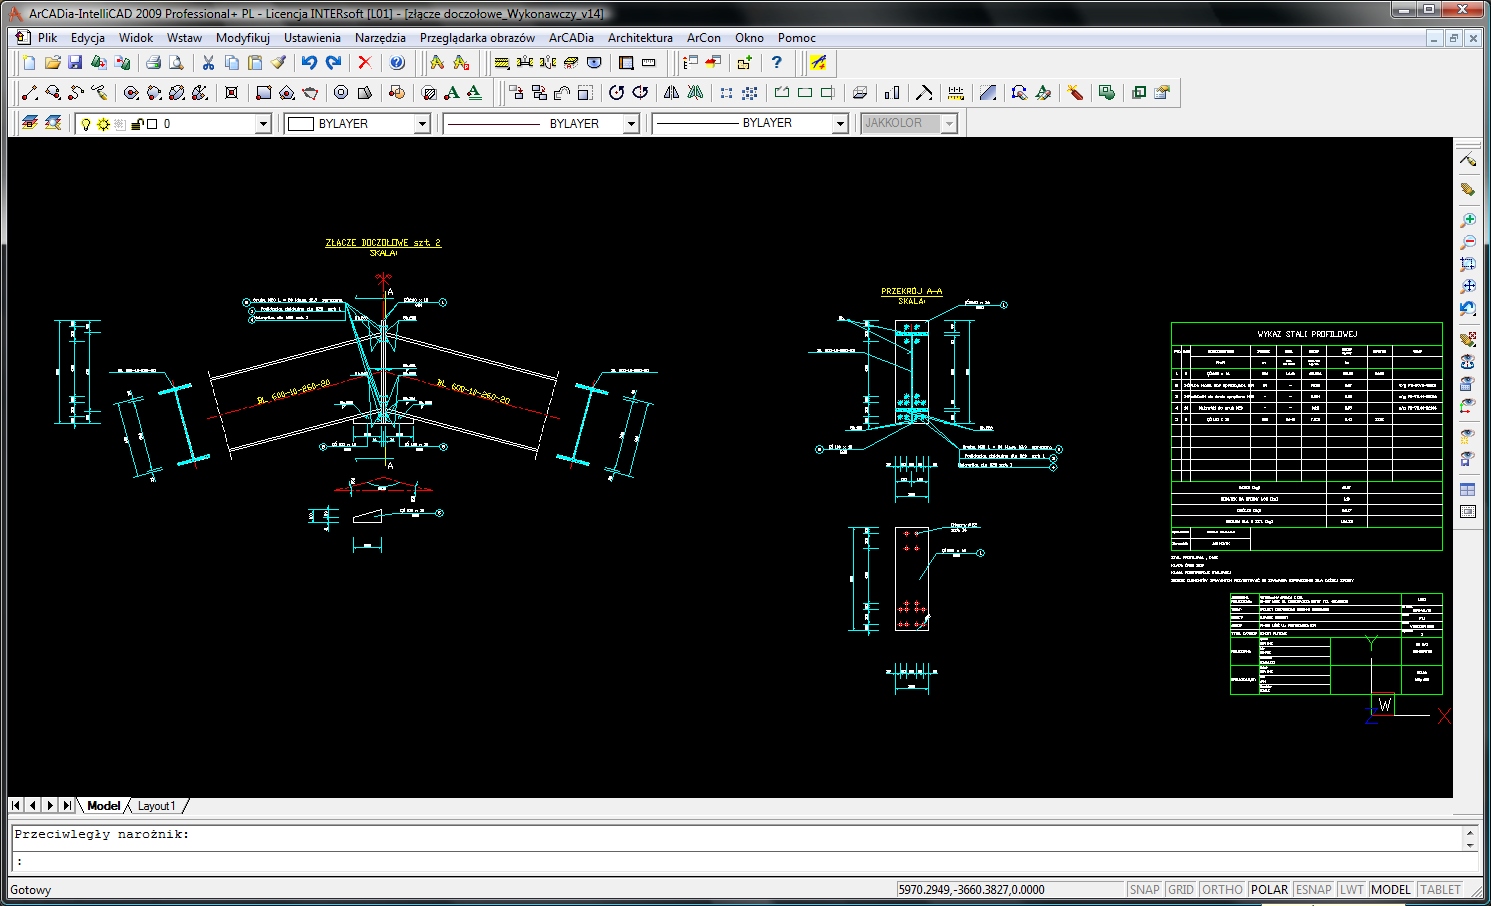Open the BYLAYER linetype dropdown

tap(631, 124)
